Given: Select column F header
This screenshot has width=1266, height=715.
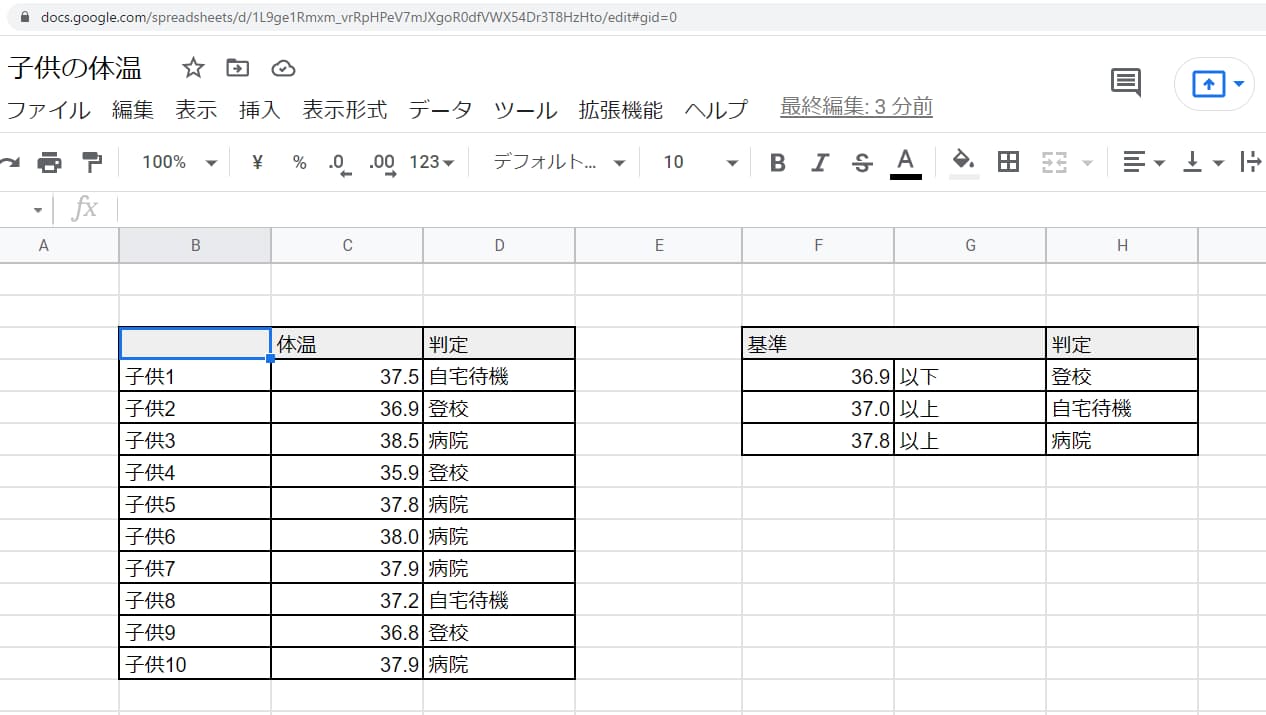Looking at the screenshot, I should click(818, 245).
